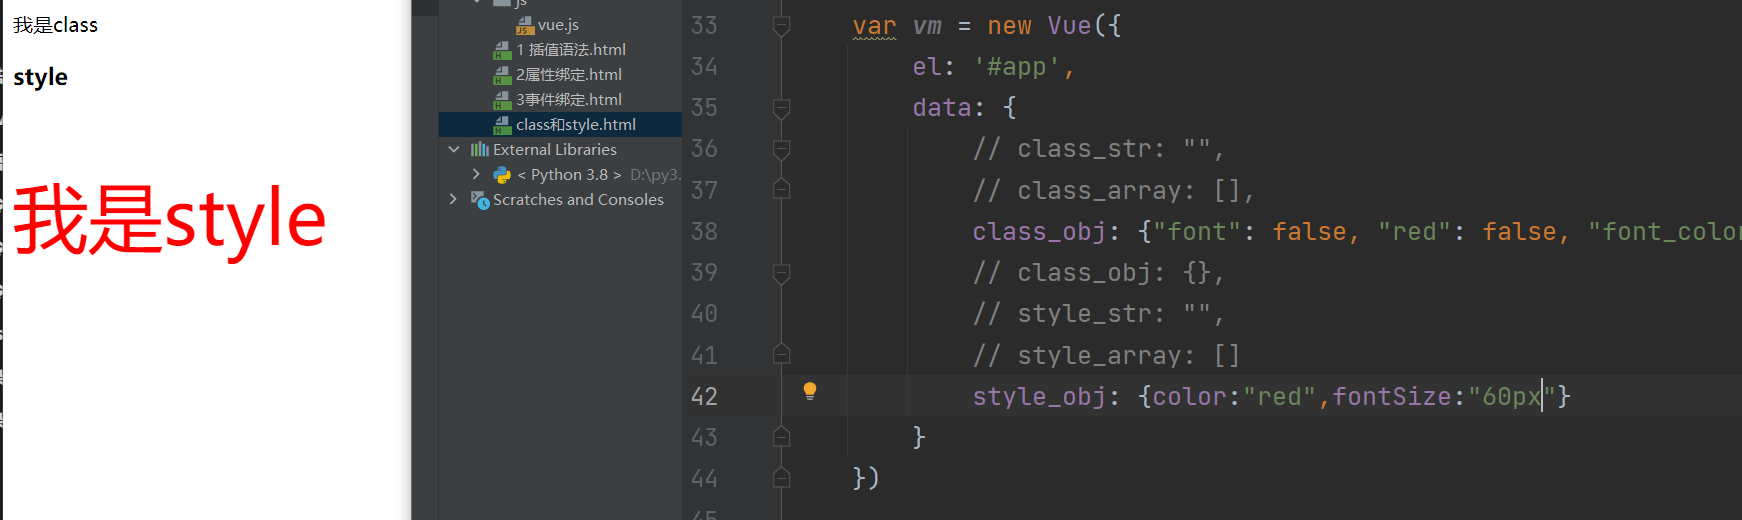
Task: Click the Scratches and Consoles icon
Action: click(480, 200)
